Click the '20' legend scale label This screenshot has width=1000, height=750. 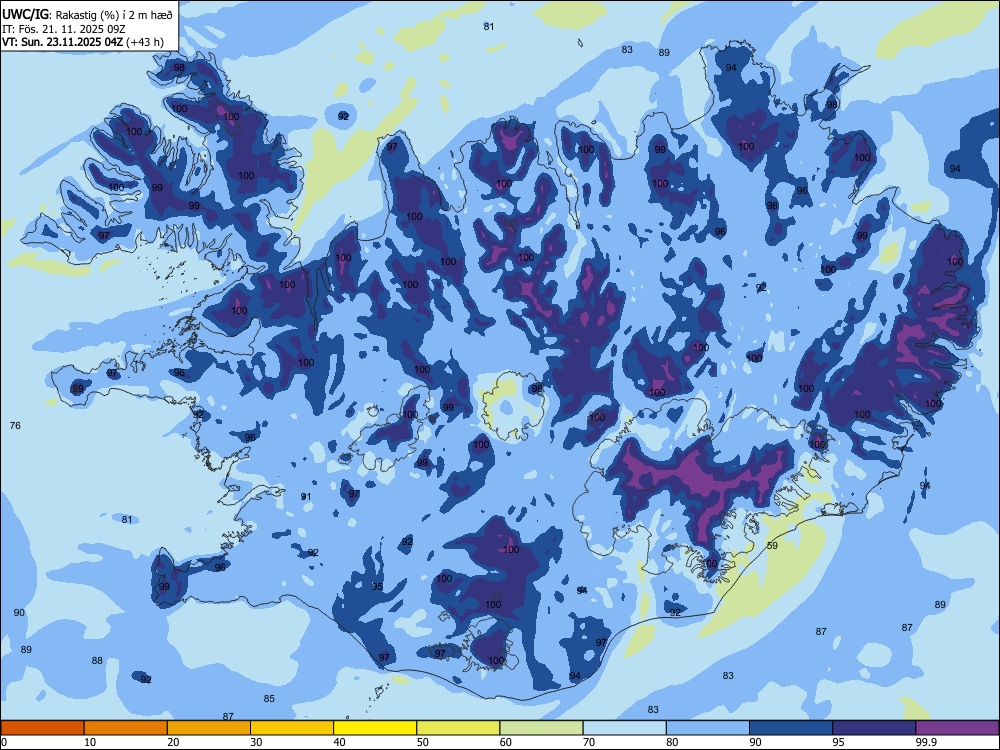[173, 742]
